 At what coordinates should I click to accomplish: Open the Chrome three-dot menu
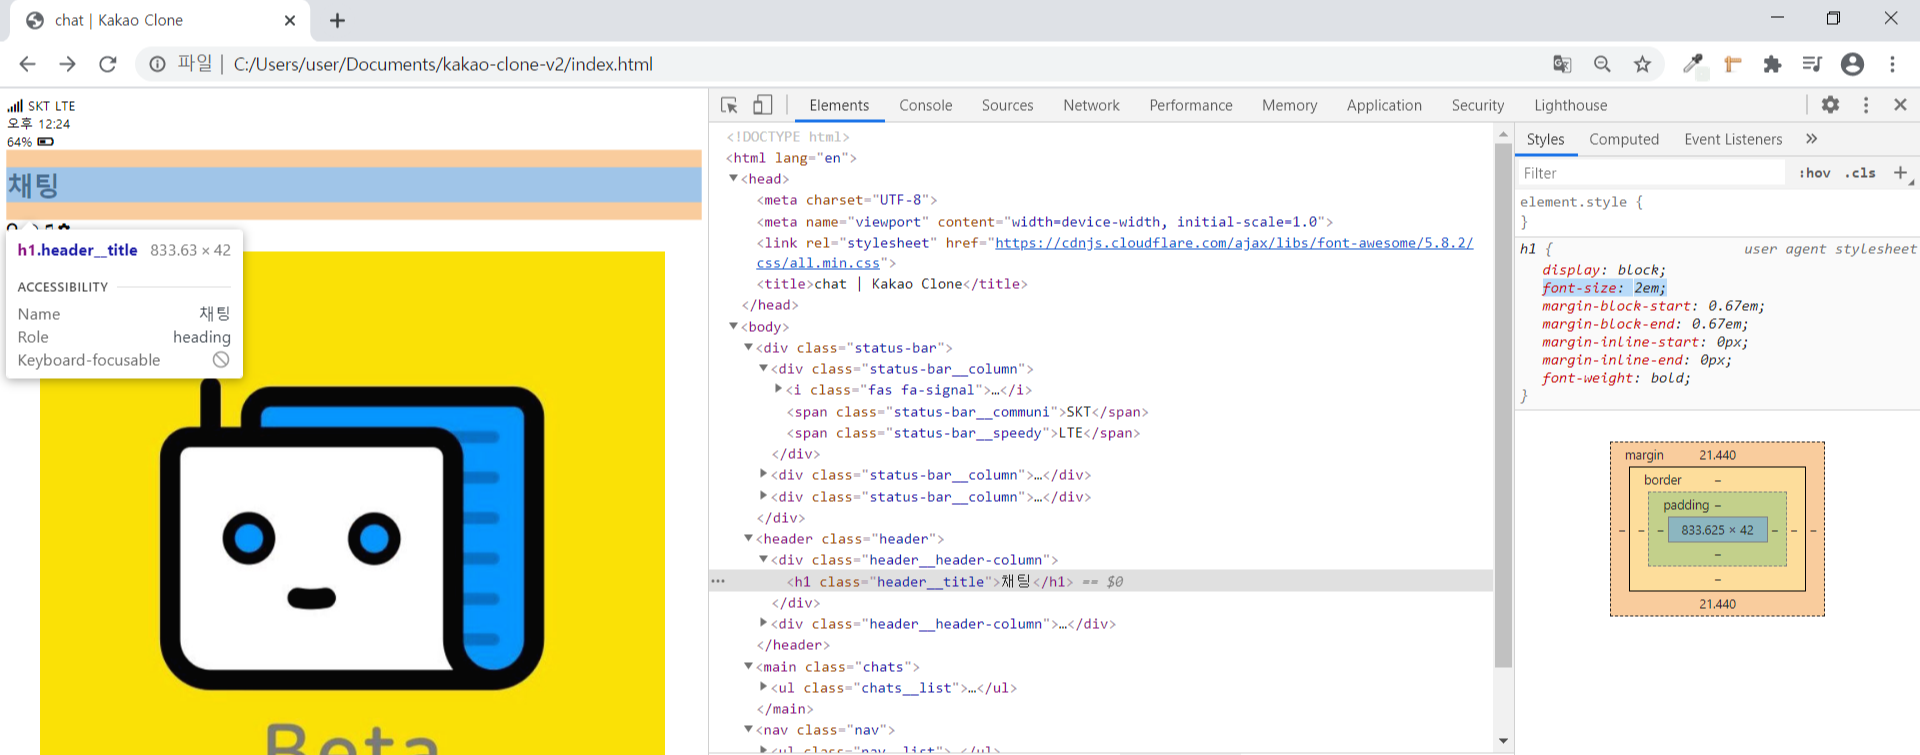click(1892, 64)
